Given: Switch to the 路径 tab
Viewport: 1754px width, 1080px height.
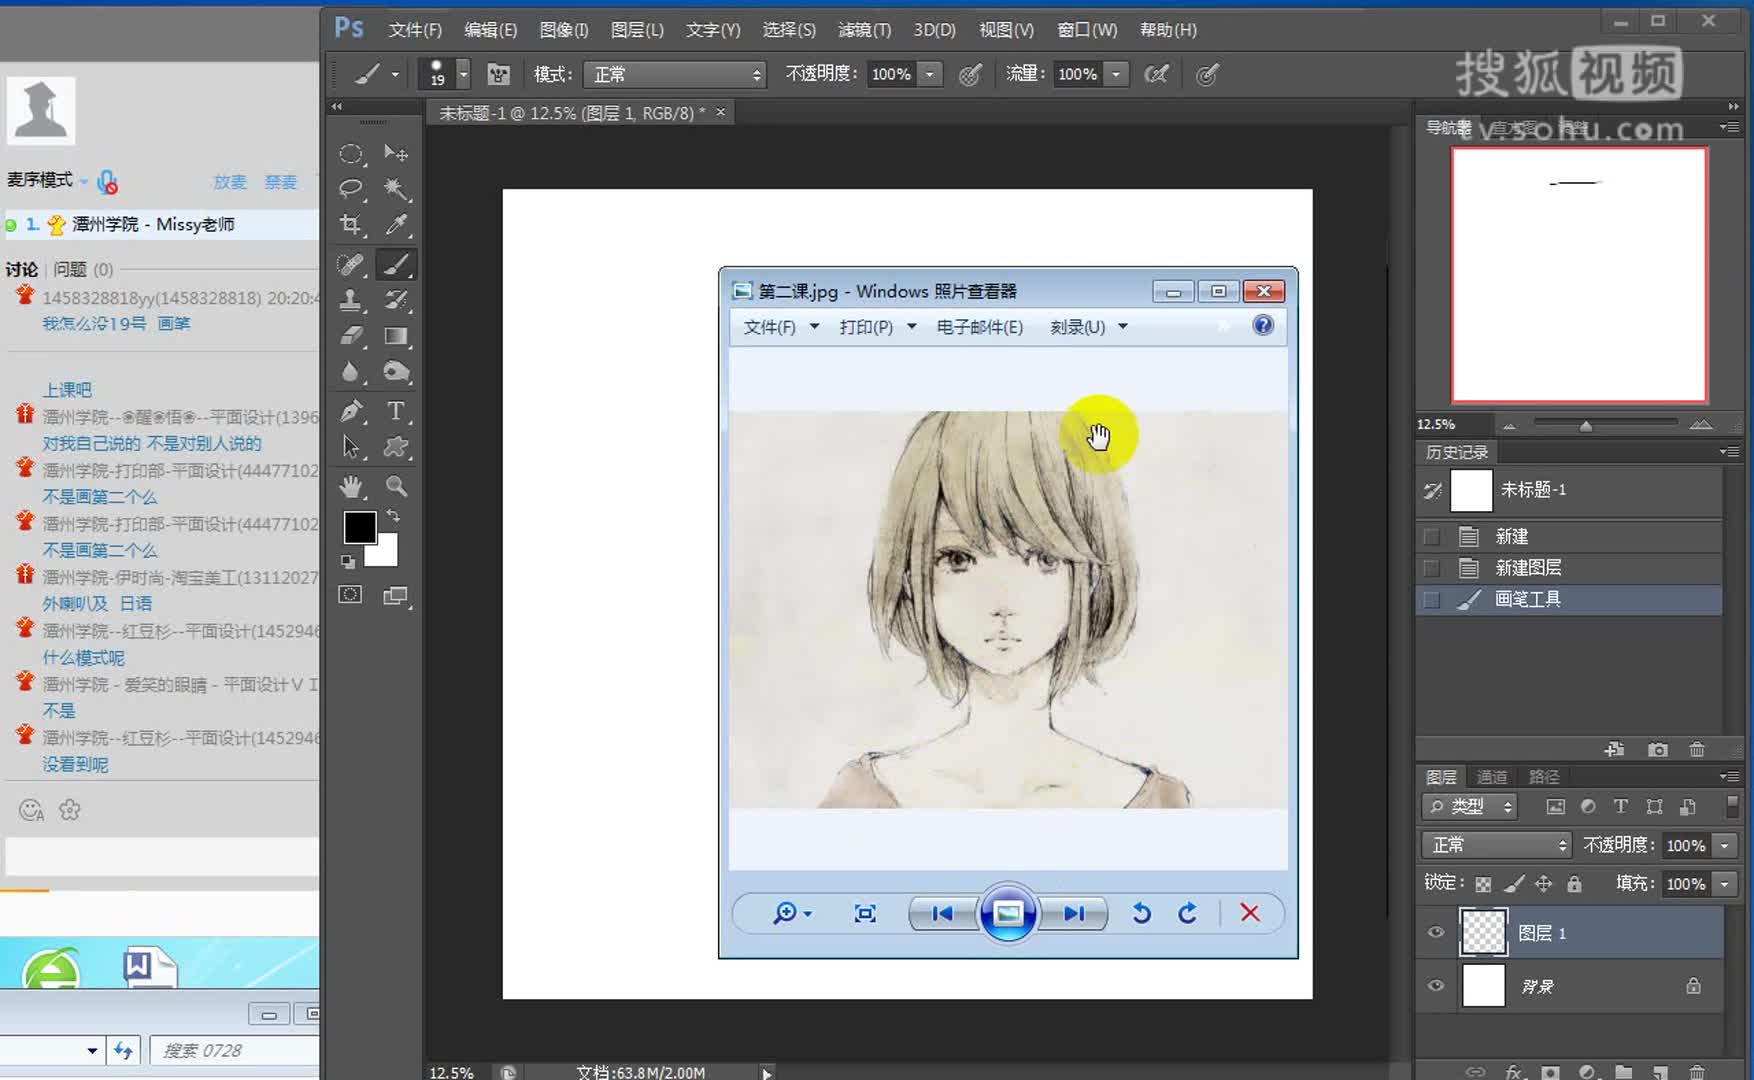Looking at the screenshot, I should [1544, 777].
